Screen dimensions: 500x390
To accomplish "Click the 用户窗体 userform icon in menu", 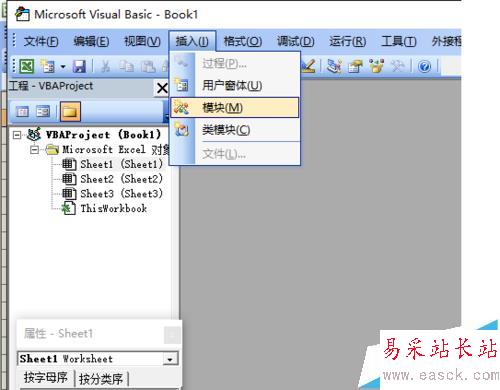I will pyautogui.click(x=182, y=85).
